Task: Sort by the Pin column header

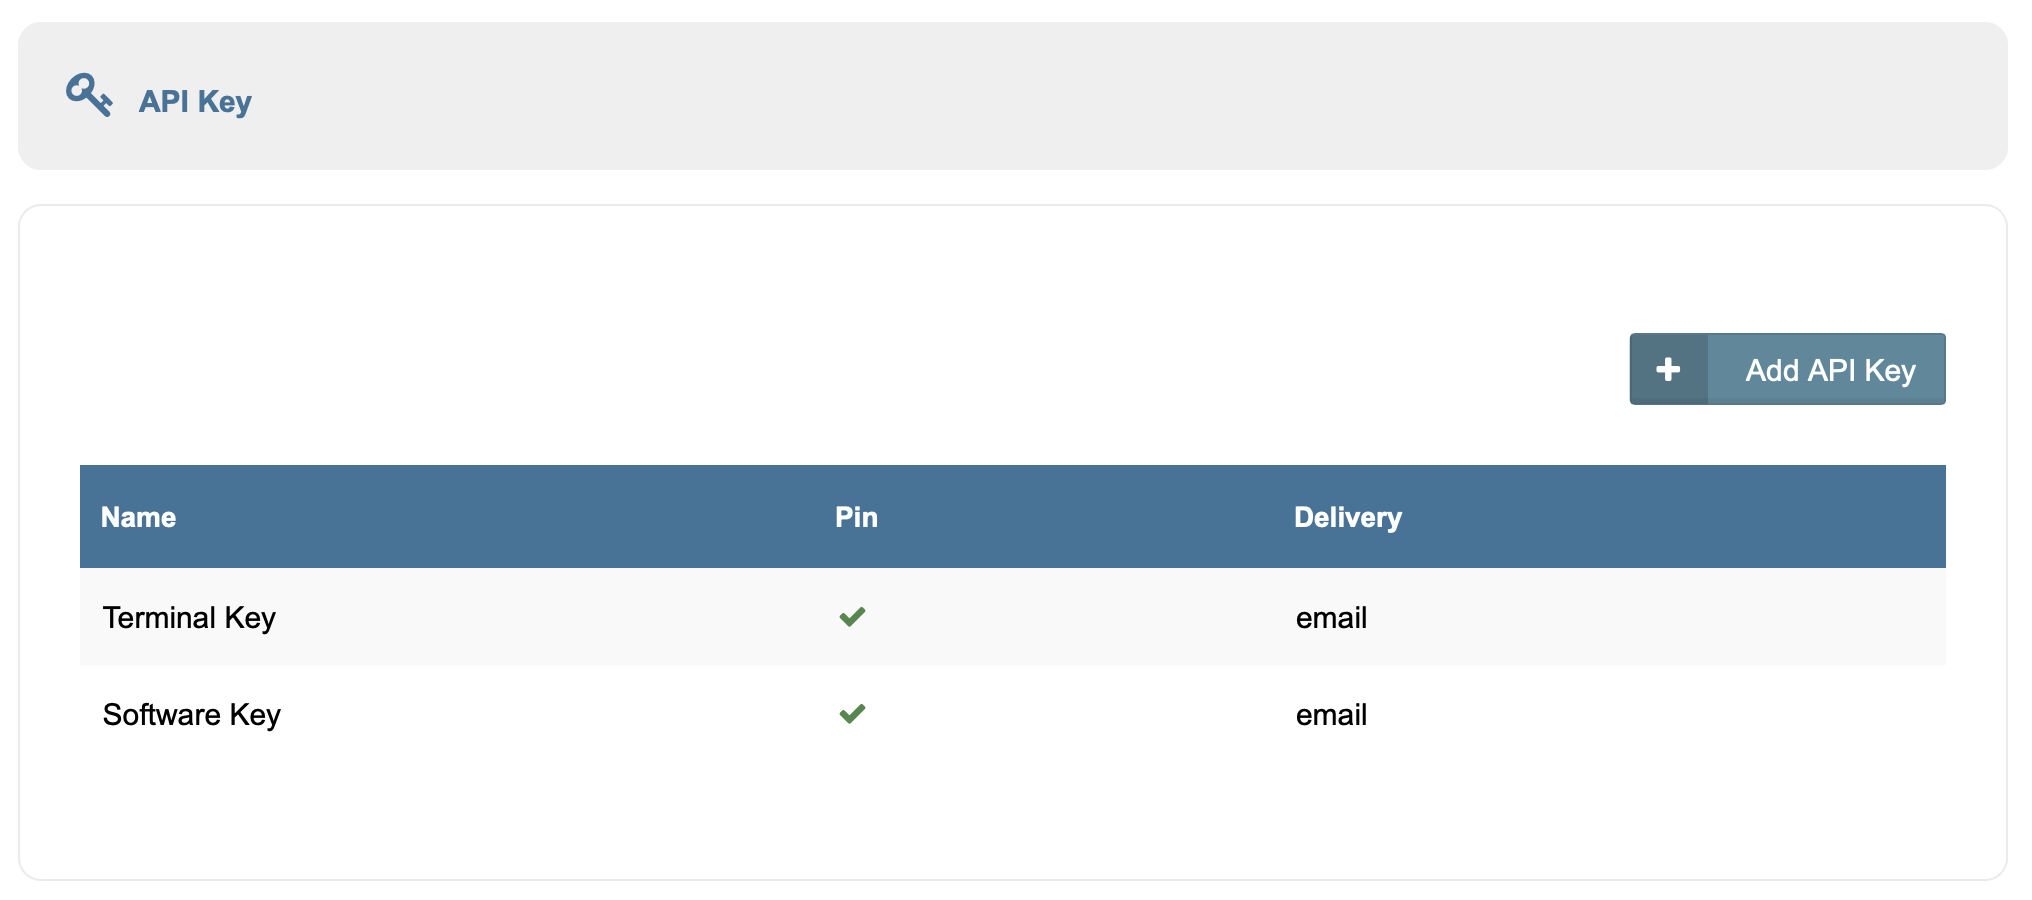Action: pos(856,517)
